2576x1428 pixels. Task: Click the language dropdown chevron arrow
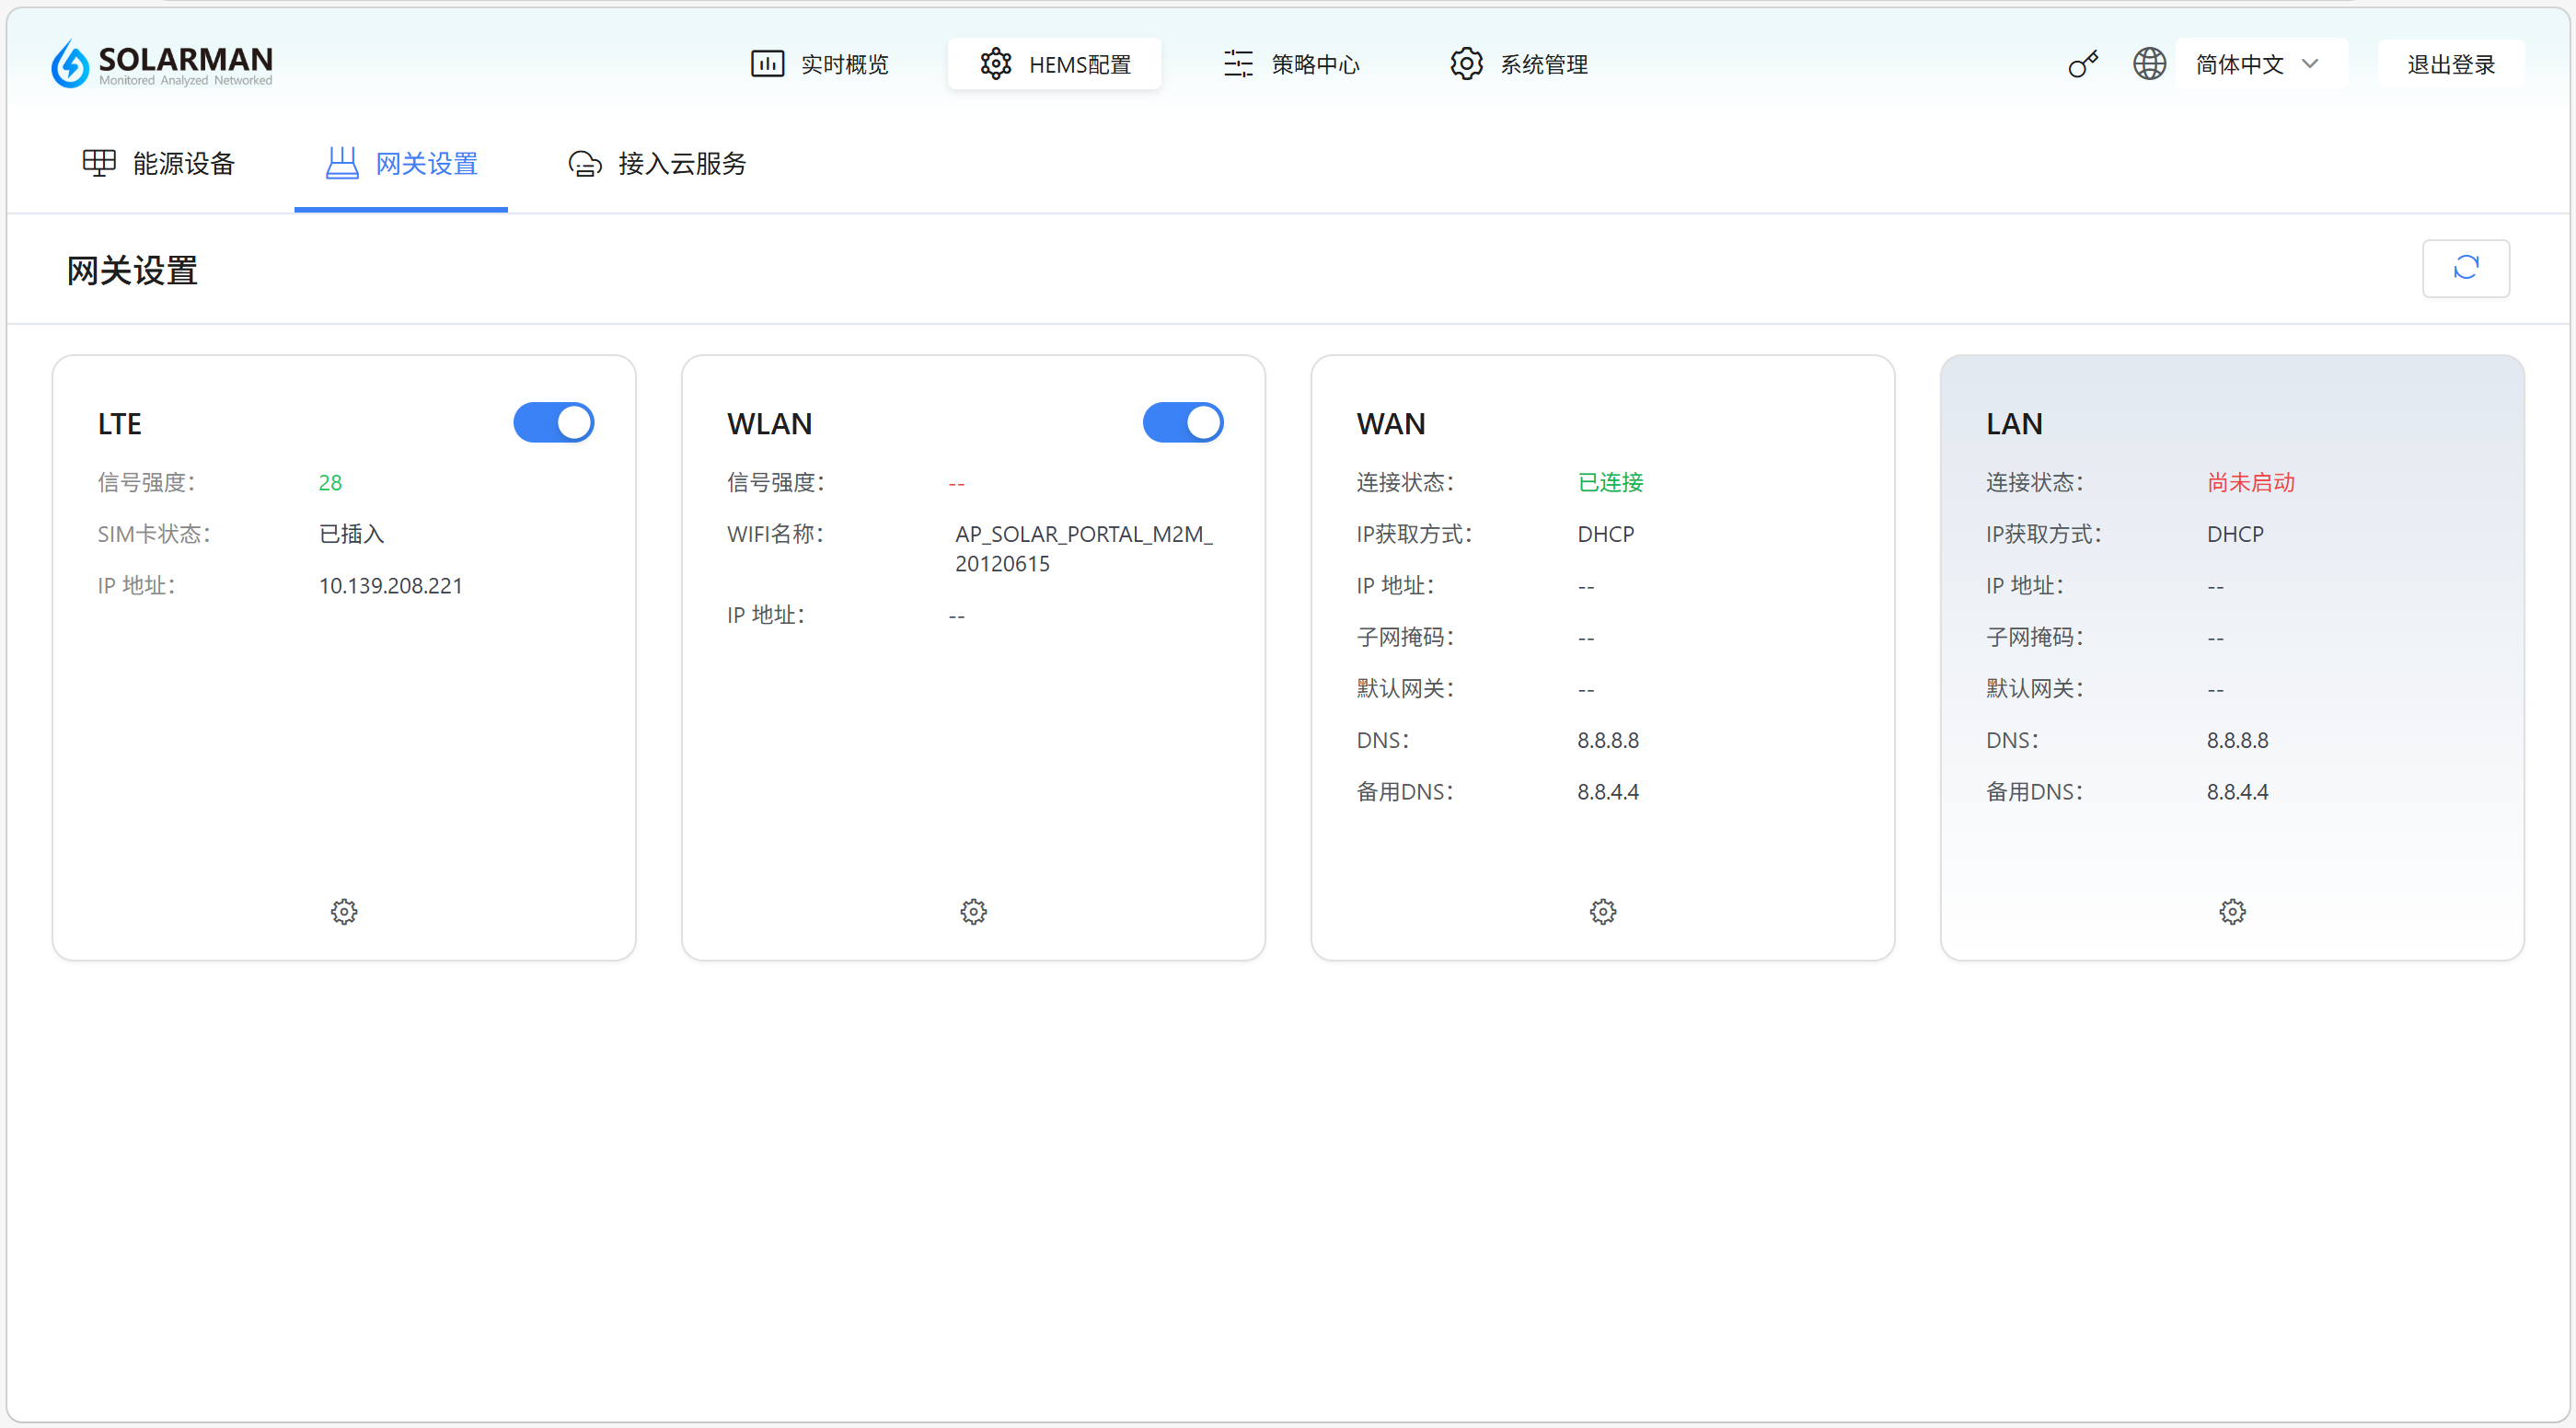pyautogui.click(x=2310, y=64)
